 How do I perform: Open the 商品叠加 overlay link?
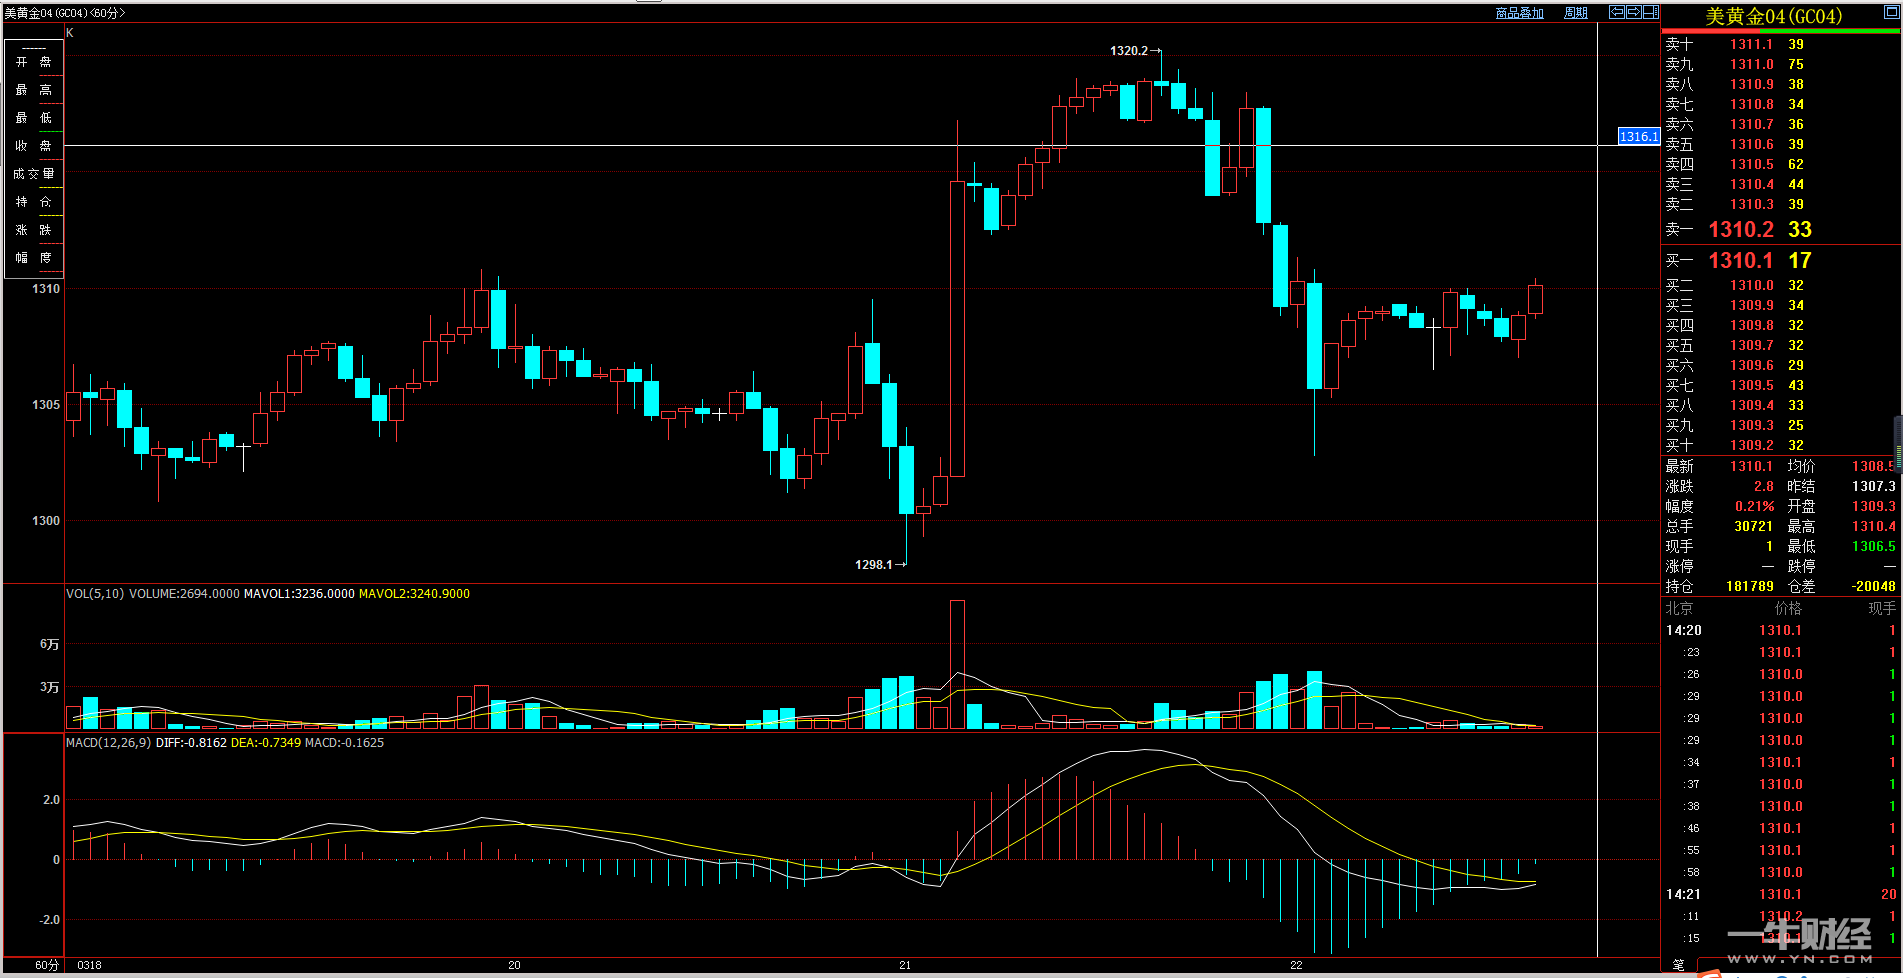coord(1519,13)
